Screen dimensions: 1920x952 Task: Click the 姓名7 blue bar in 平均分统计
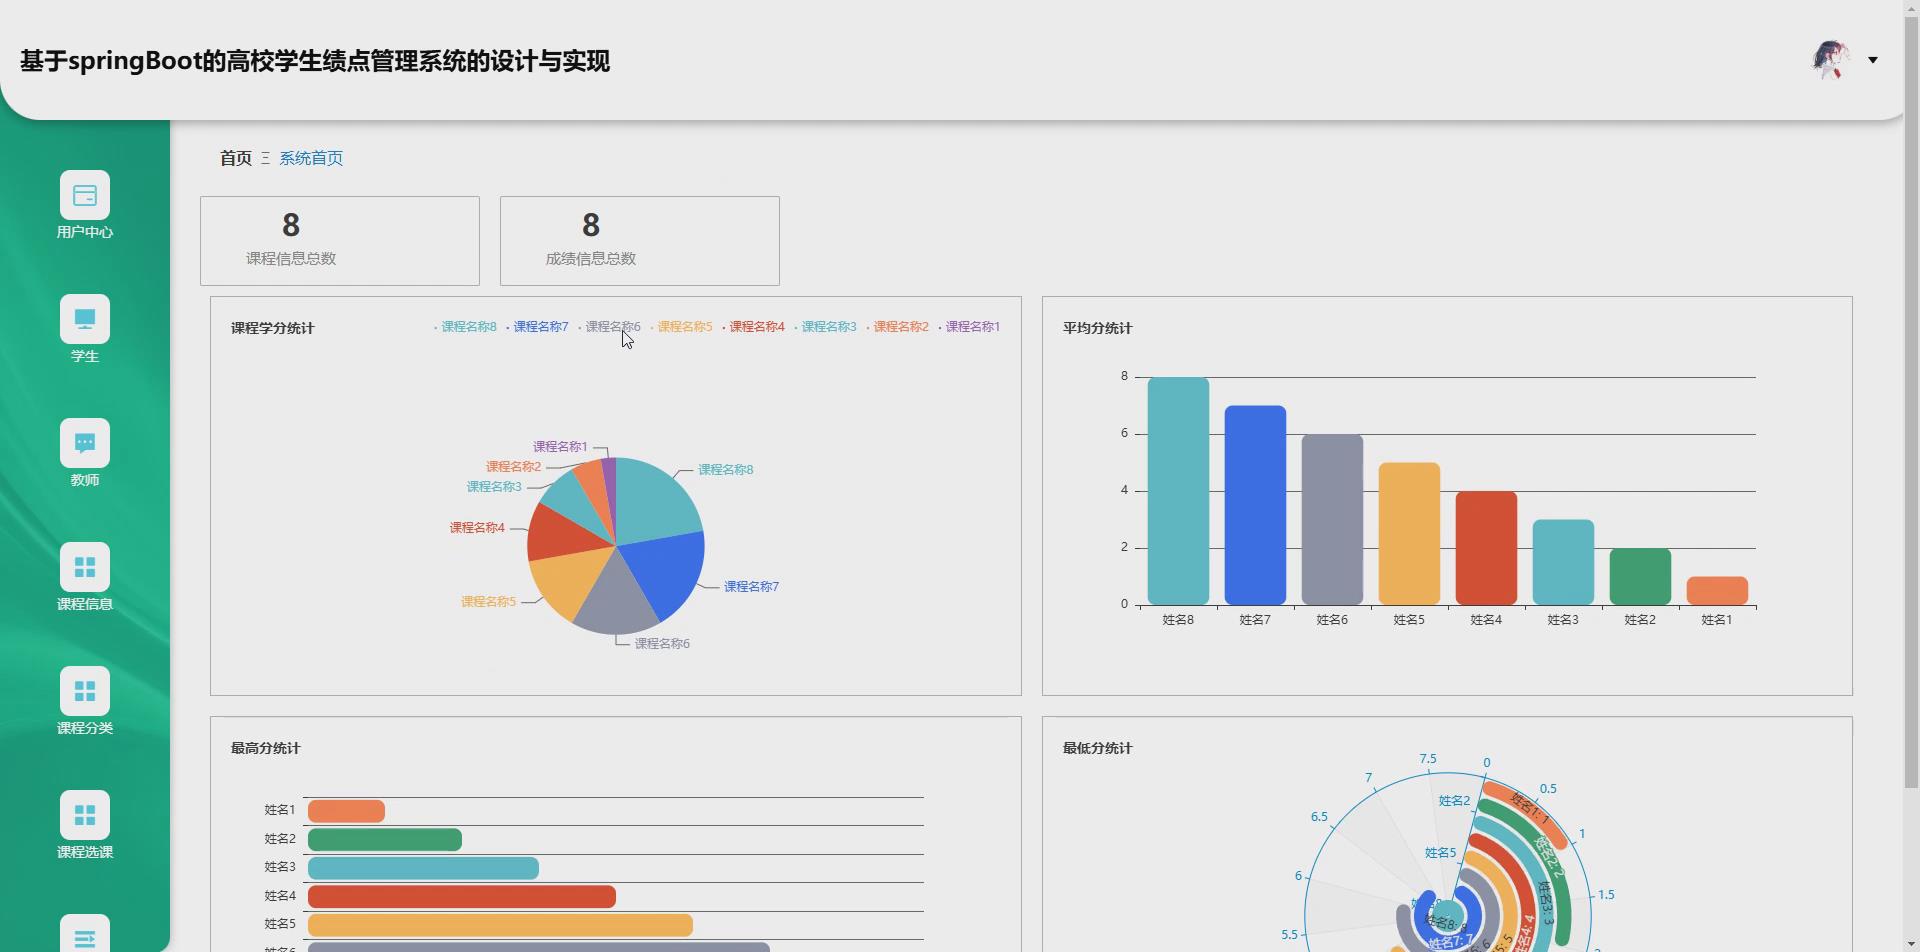click(1255, 505)
